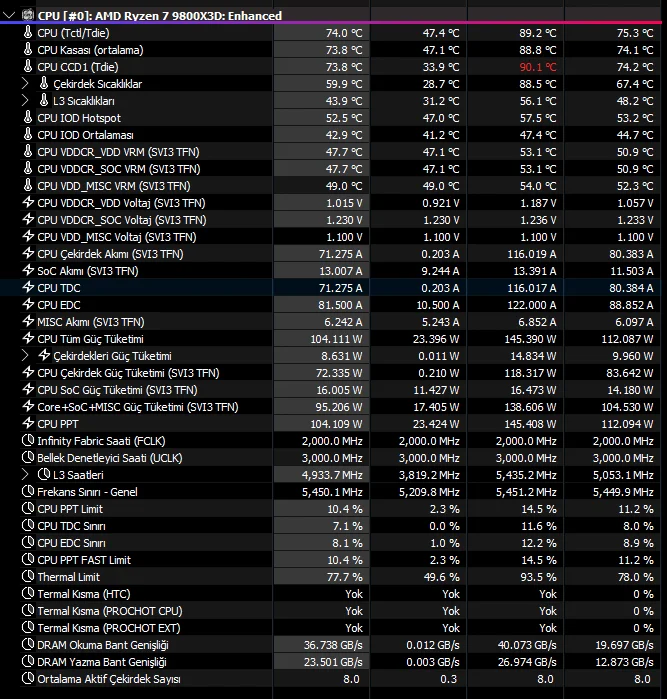Click clock icon beside Frekans Sınırı - Genel
The width and height of the screenshot is (667, 699).
(28, 492)
